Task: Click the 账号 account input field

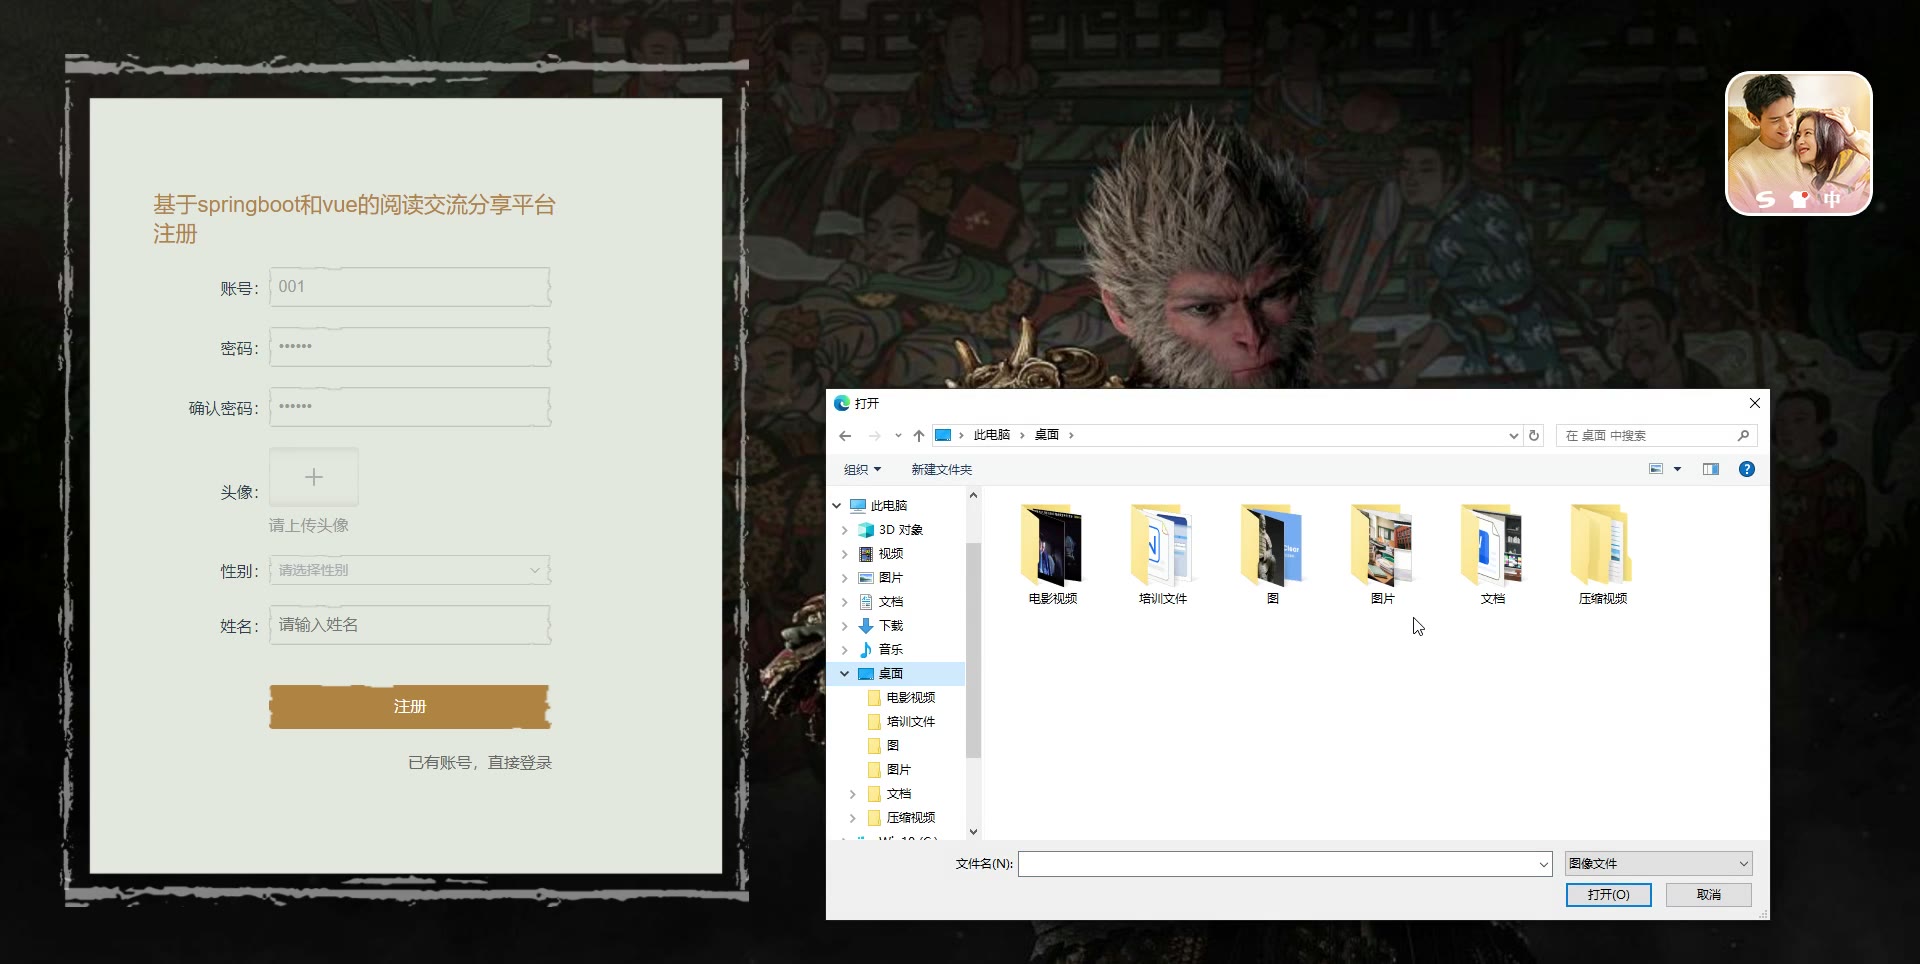Action: tap(410, 287)
